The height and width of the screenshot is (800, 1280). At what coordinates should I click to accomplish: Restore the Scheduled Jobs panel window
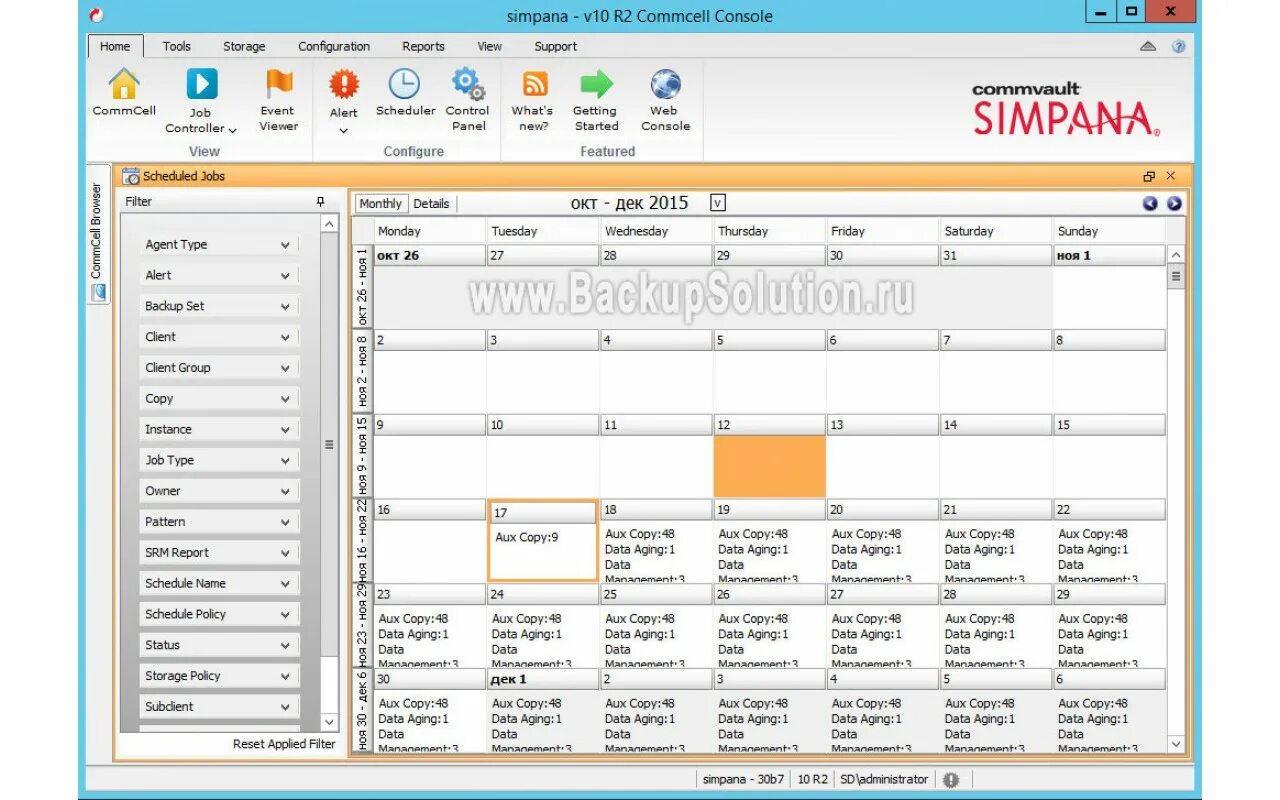[x=1149, y=176]
